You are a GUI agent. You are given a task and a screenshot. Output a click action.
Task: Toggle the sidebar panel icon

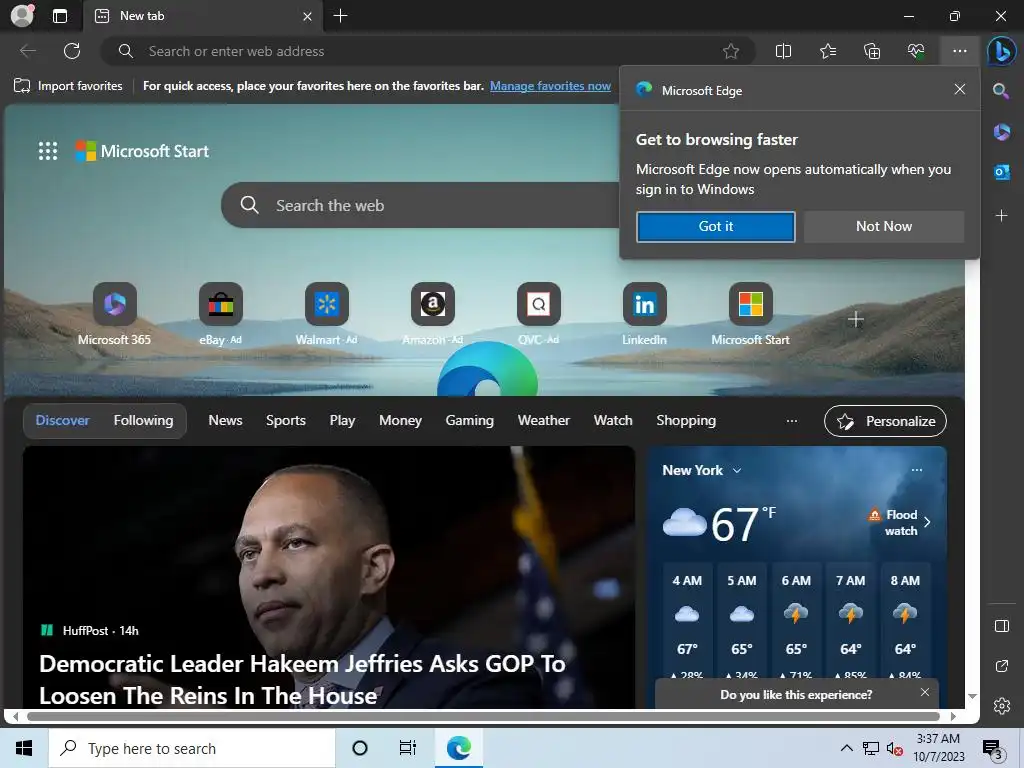(1001, 626)
